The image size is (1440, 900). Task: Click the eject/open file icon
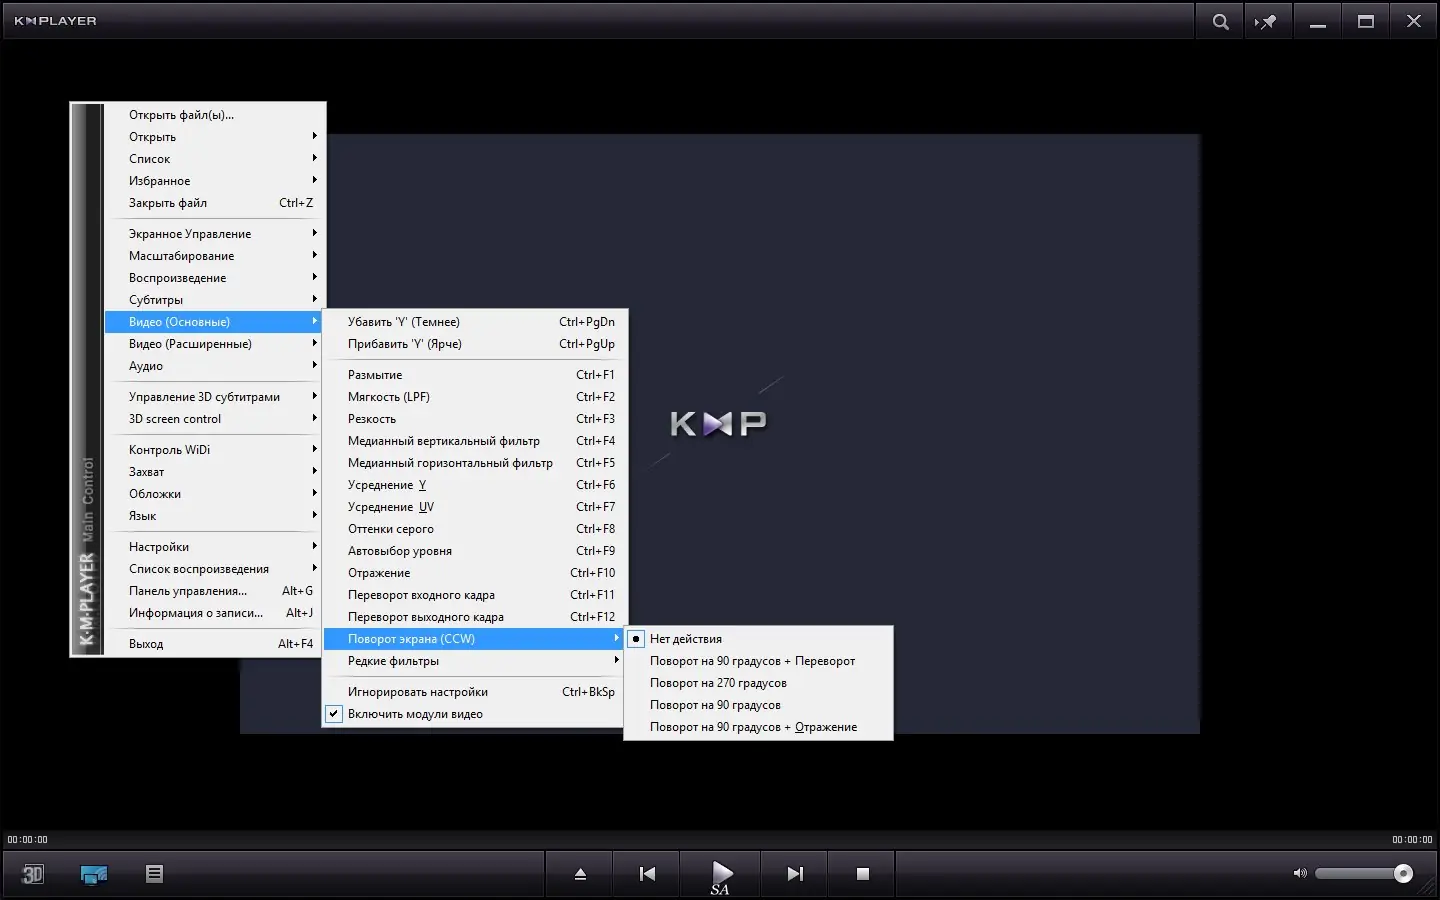pyautogui.click(x=580, y=874)
